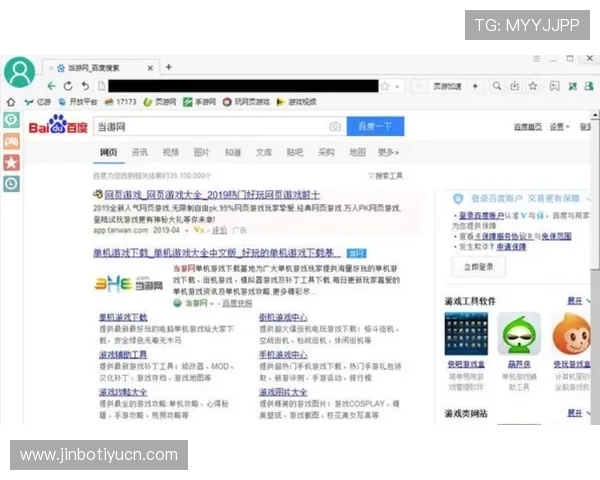This screenshot has height=480, width=600.
Task: Open the magnifier search icon in toolbar
Action: pos(497,86)
